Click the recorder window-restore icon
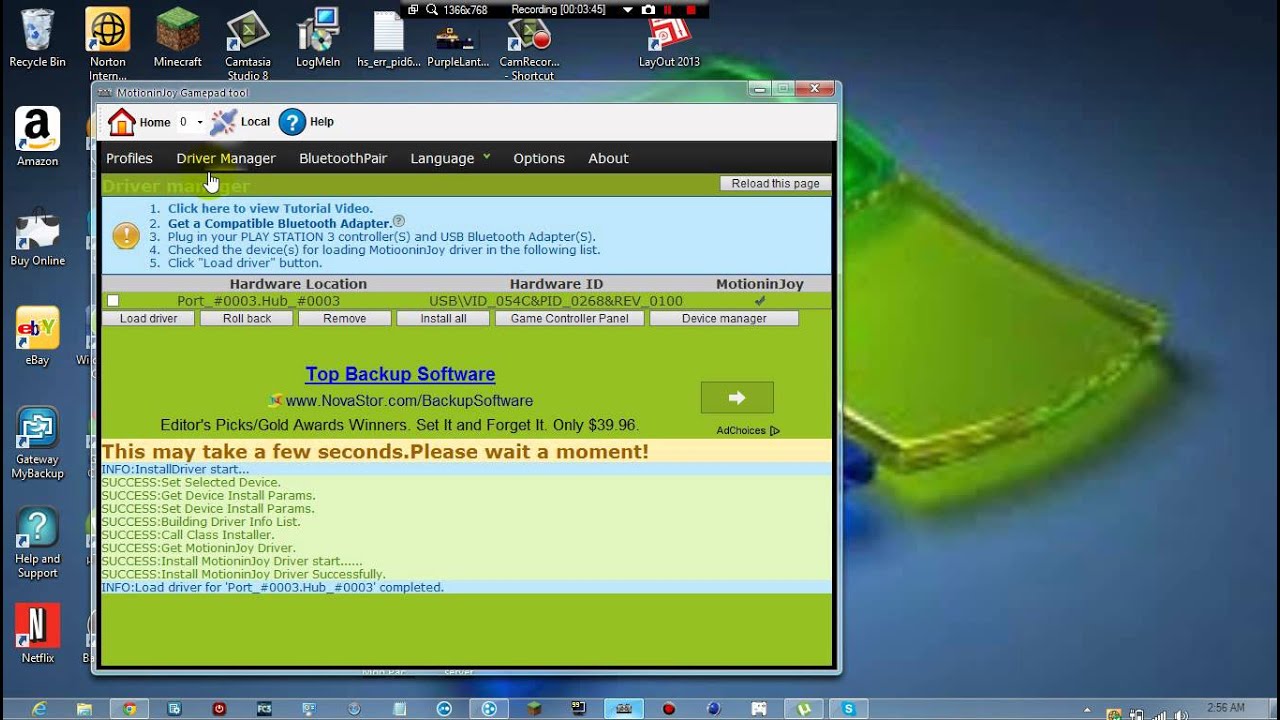 pos(413,9)
